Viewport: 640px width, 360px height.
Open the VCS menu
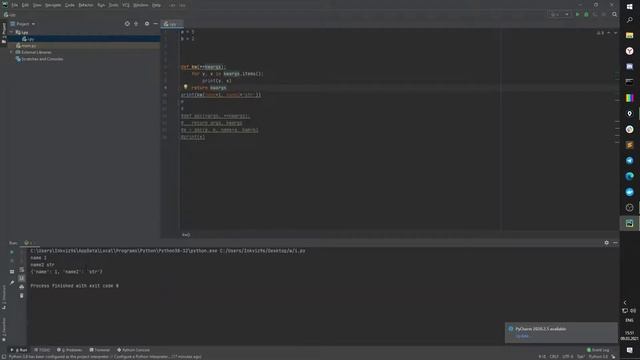click(126, 5)
